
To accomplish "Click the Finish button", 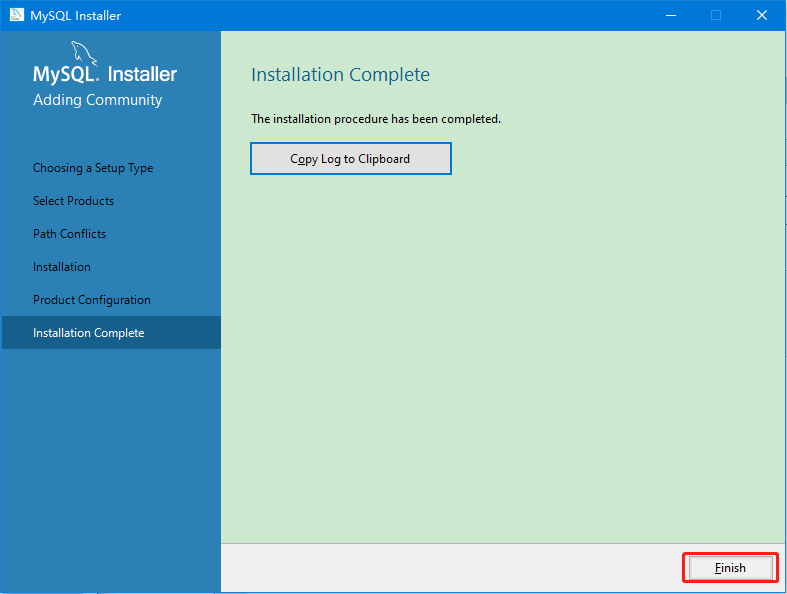I will click(730, 568).
